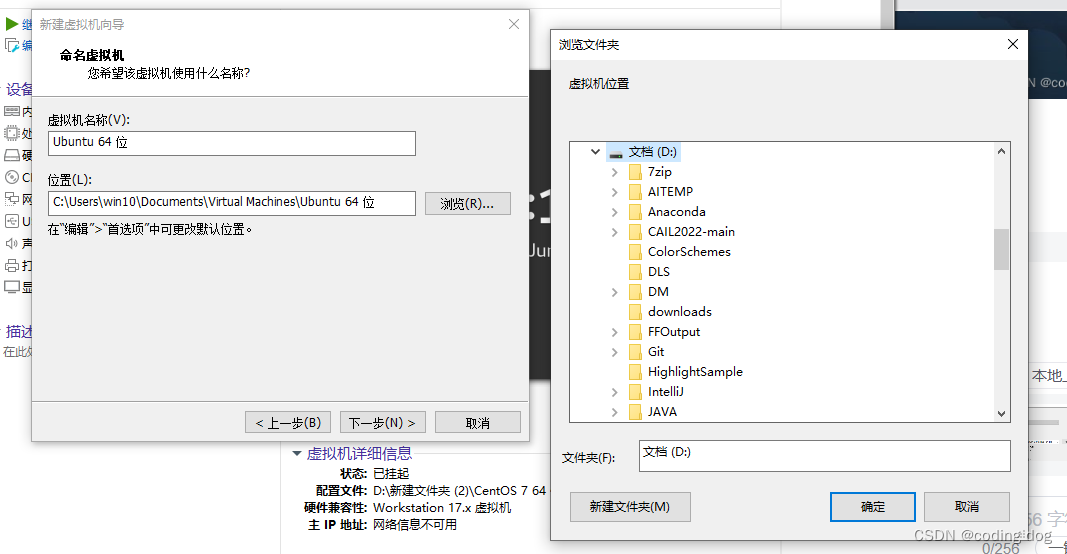Expand the CAIL2022-main folder node
1067x554 pixels.
(x=614, y=232)
